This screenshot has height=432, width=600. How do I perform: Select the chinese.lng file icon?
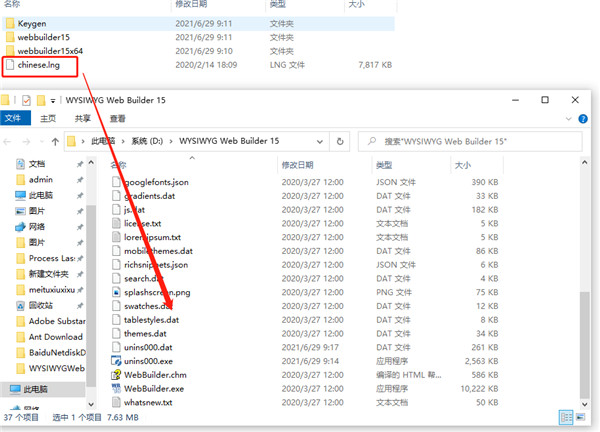pyautogui.click(x=10, y=64)
